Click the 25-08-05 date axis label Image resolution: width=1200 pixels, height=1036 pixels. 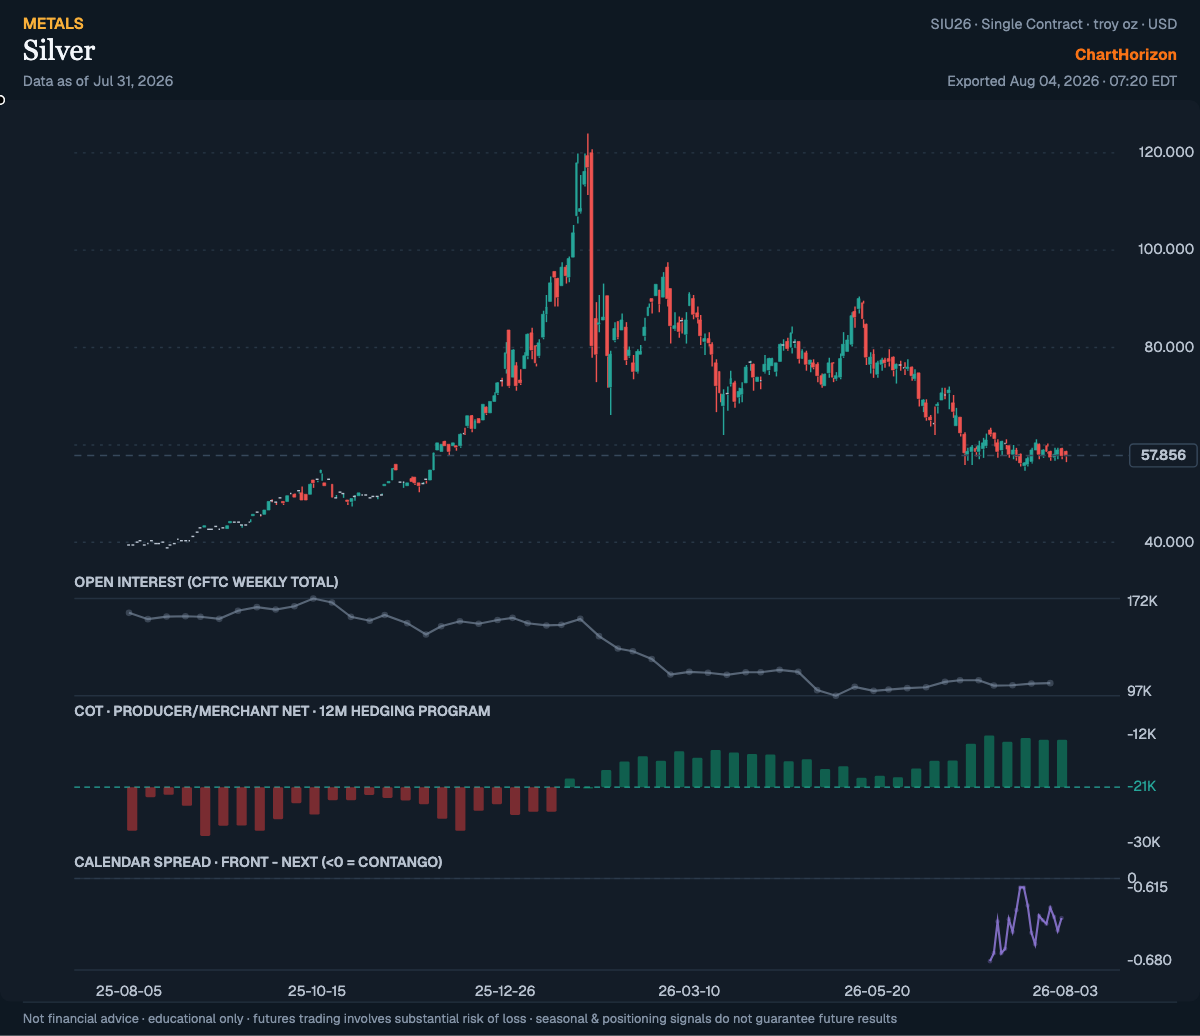point(128,991)
